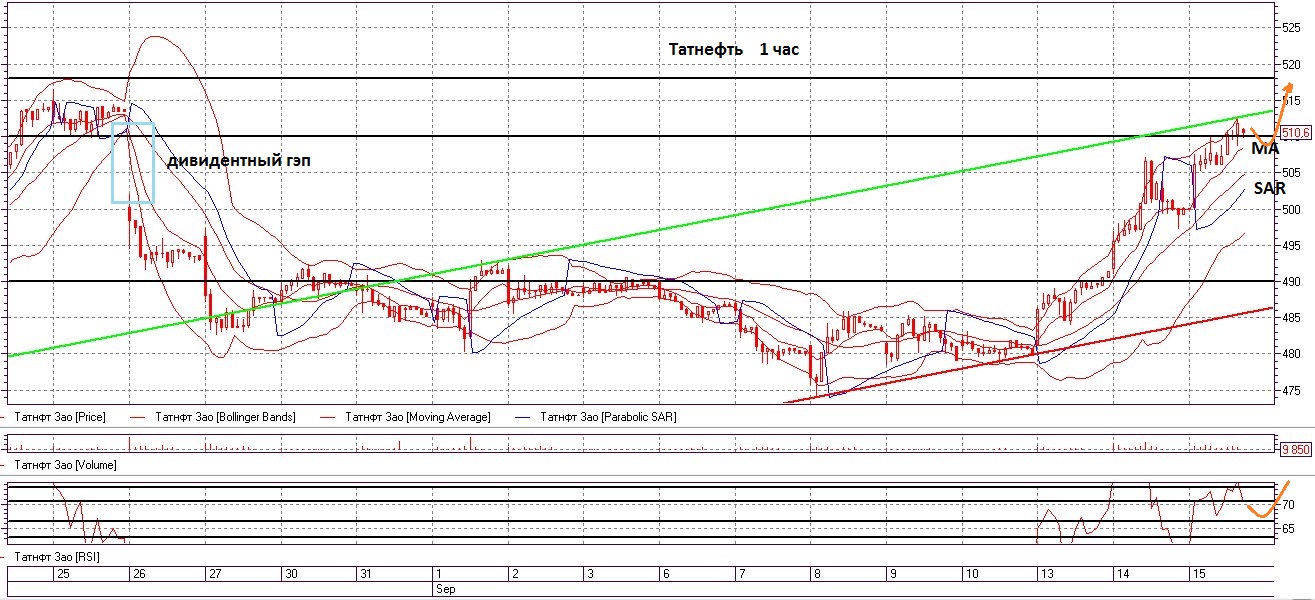Screen dimensions: 1315x600
Task: Click the date label 8 on time axis
Action: pos(817,574)
